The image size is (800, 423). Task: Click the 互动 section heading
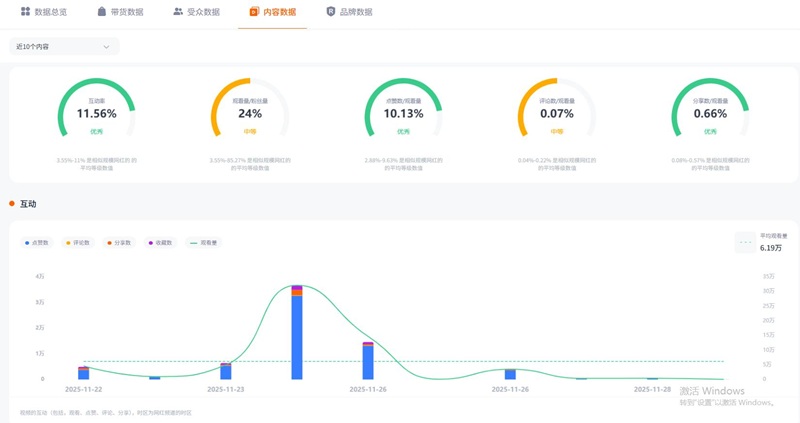coord(28,204)
